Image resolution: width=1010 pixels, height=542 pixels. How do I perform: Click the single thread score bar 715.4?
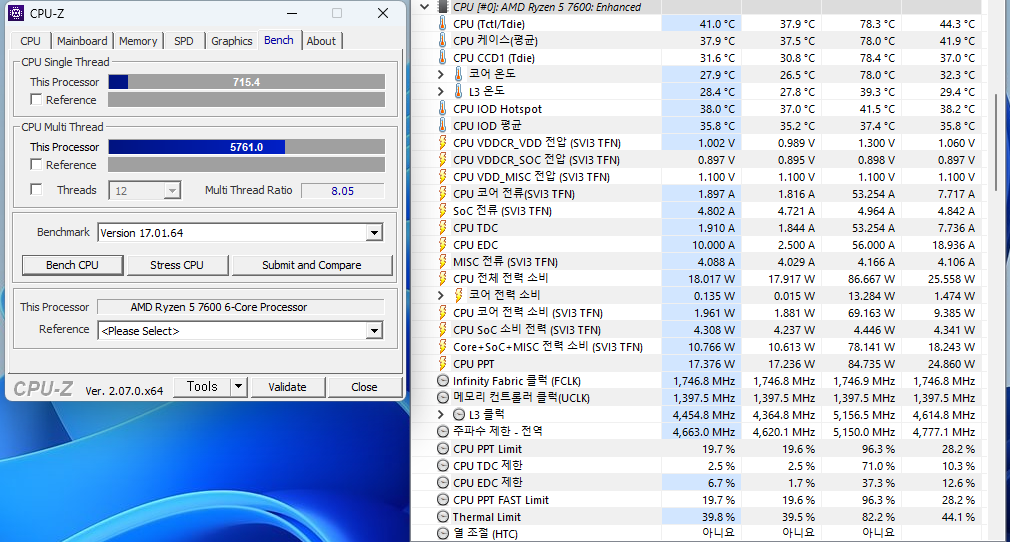pos(247,82)
